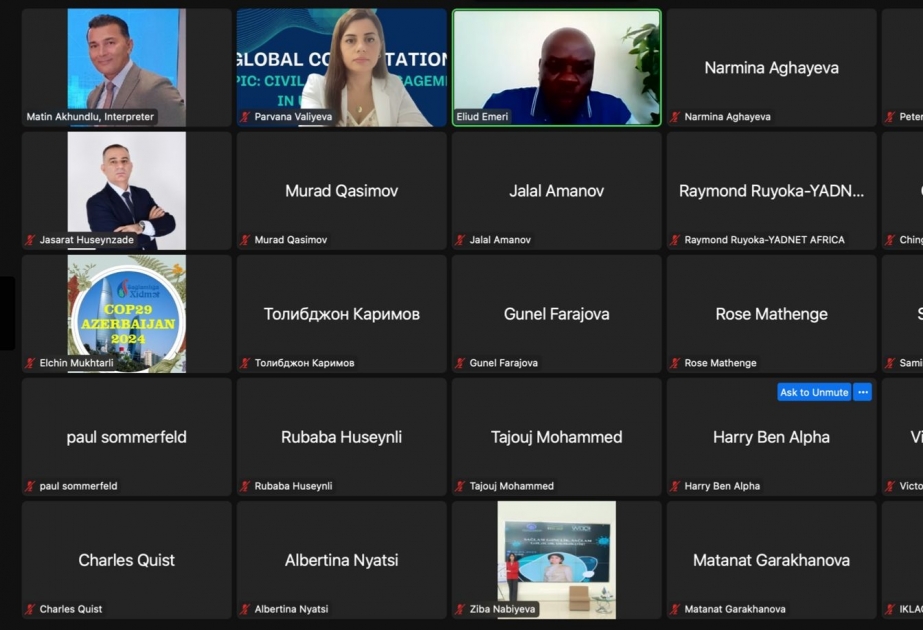This screenshot has height=630, width=923.
Task: Click large 'Matanat Garakhanova' name in tile
Action: click(771, 560)
